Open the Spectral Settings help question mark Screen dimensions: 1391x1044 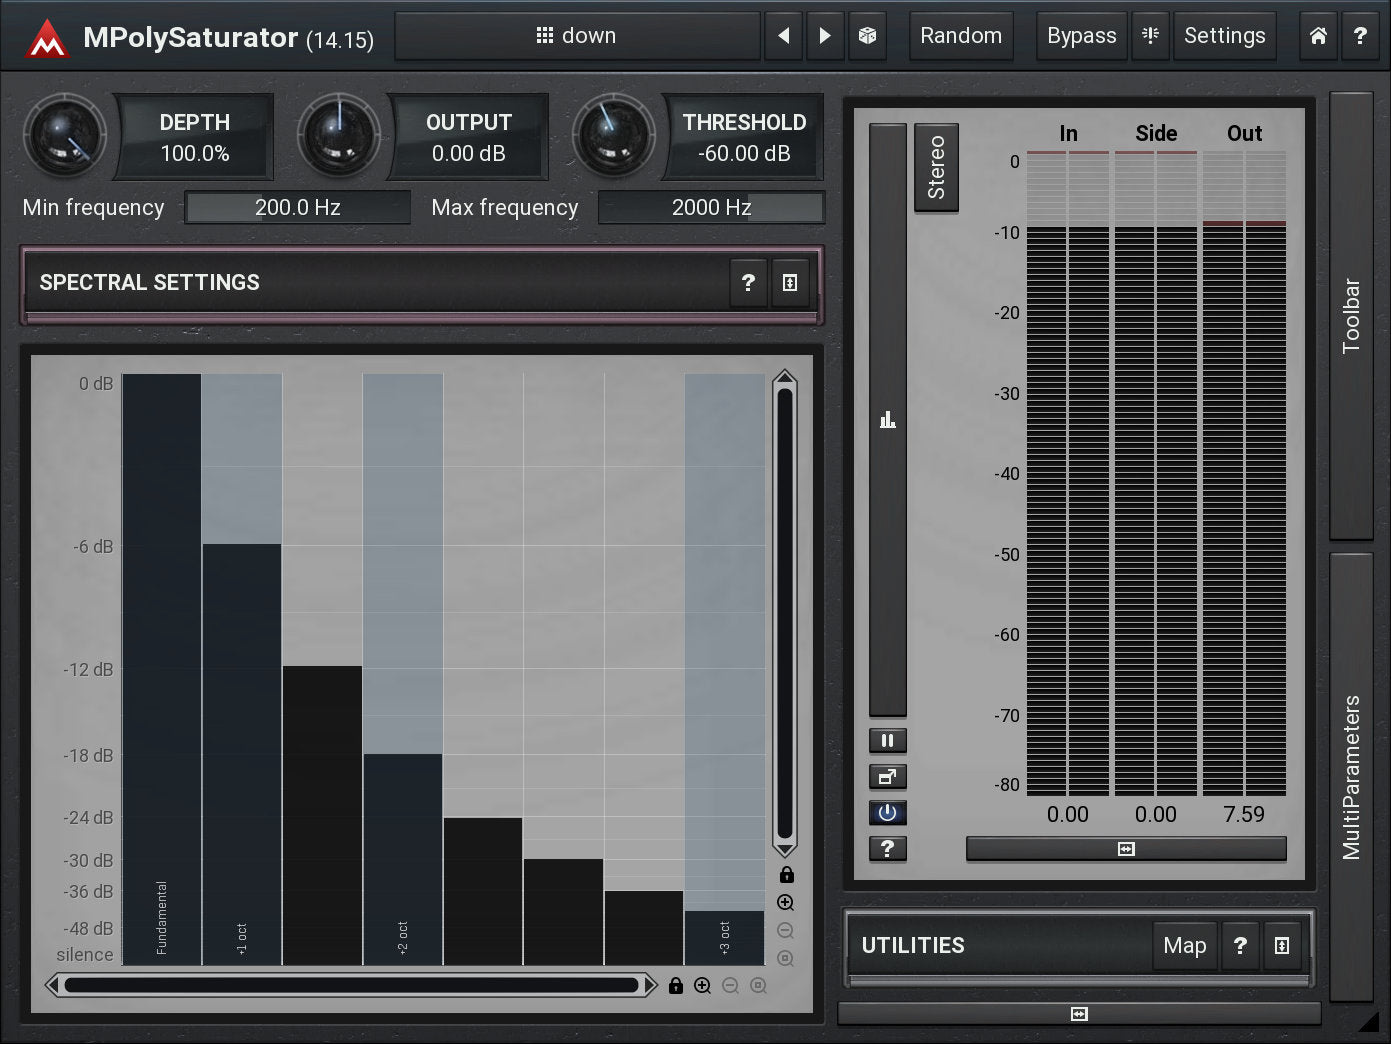point(748,283)
